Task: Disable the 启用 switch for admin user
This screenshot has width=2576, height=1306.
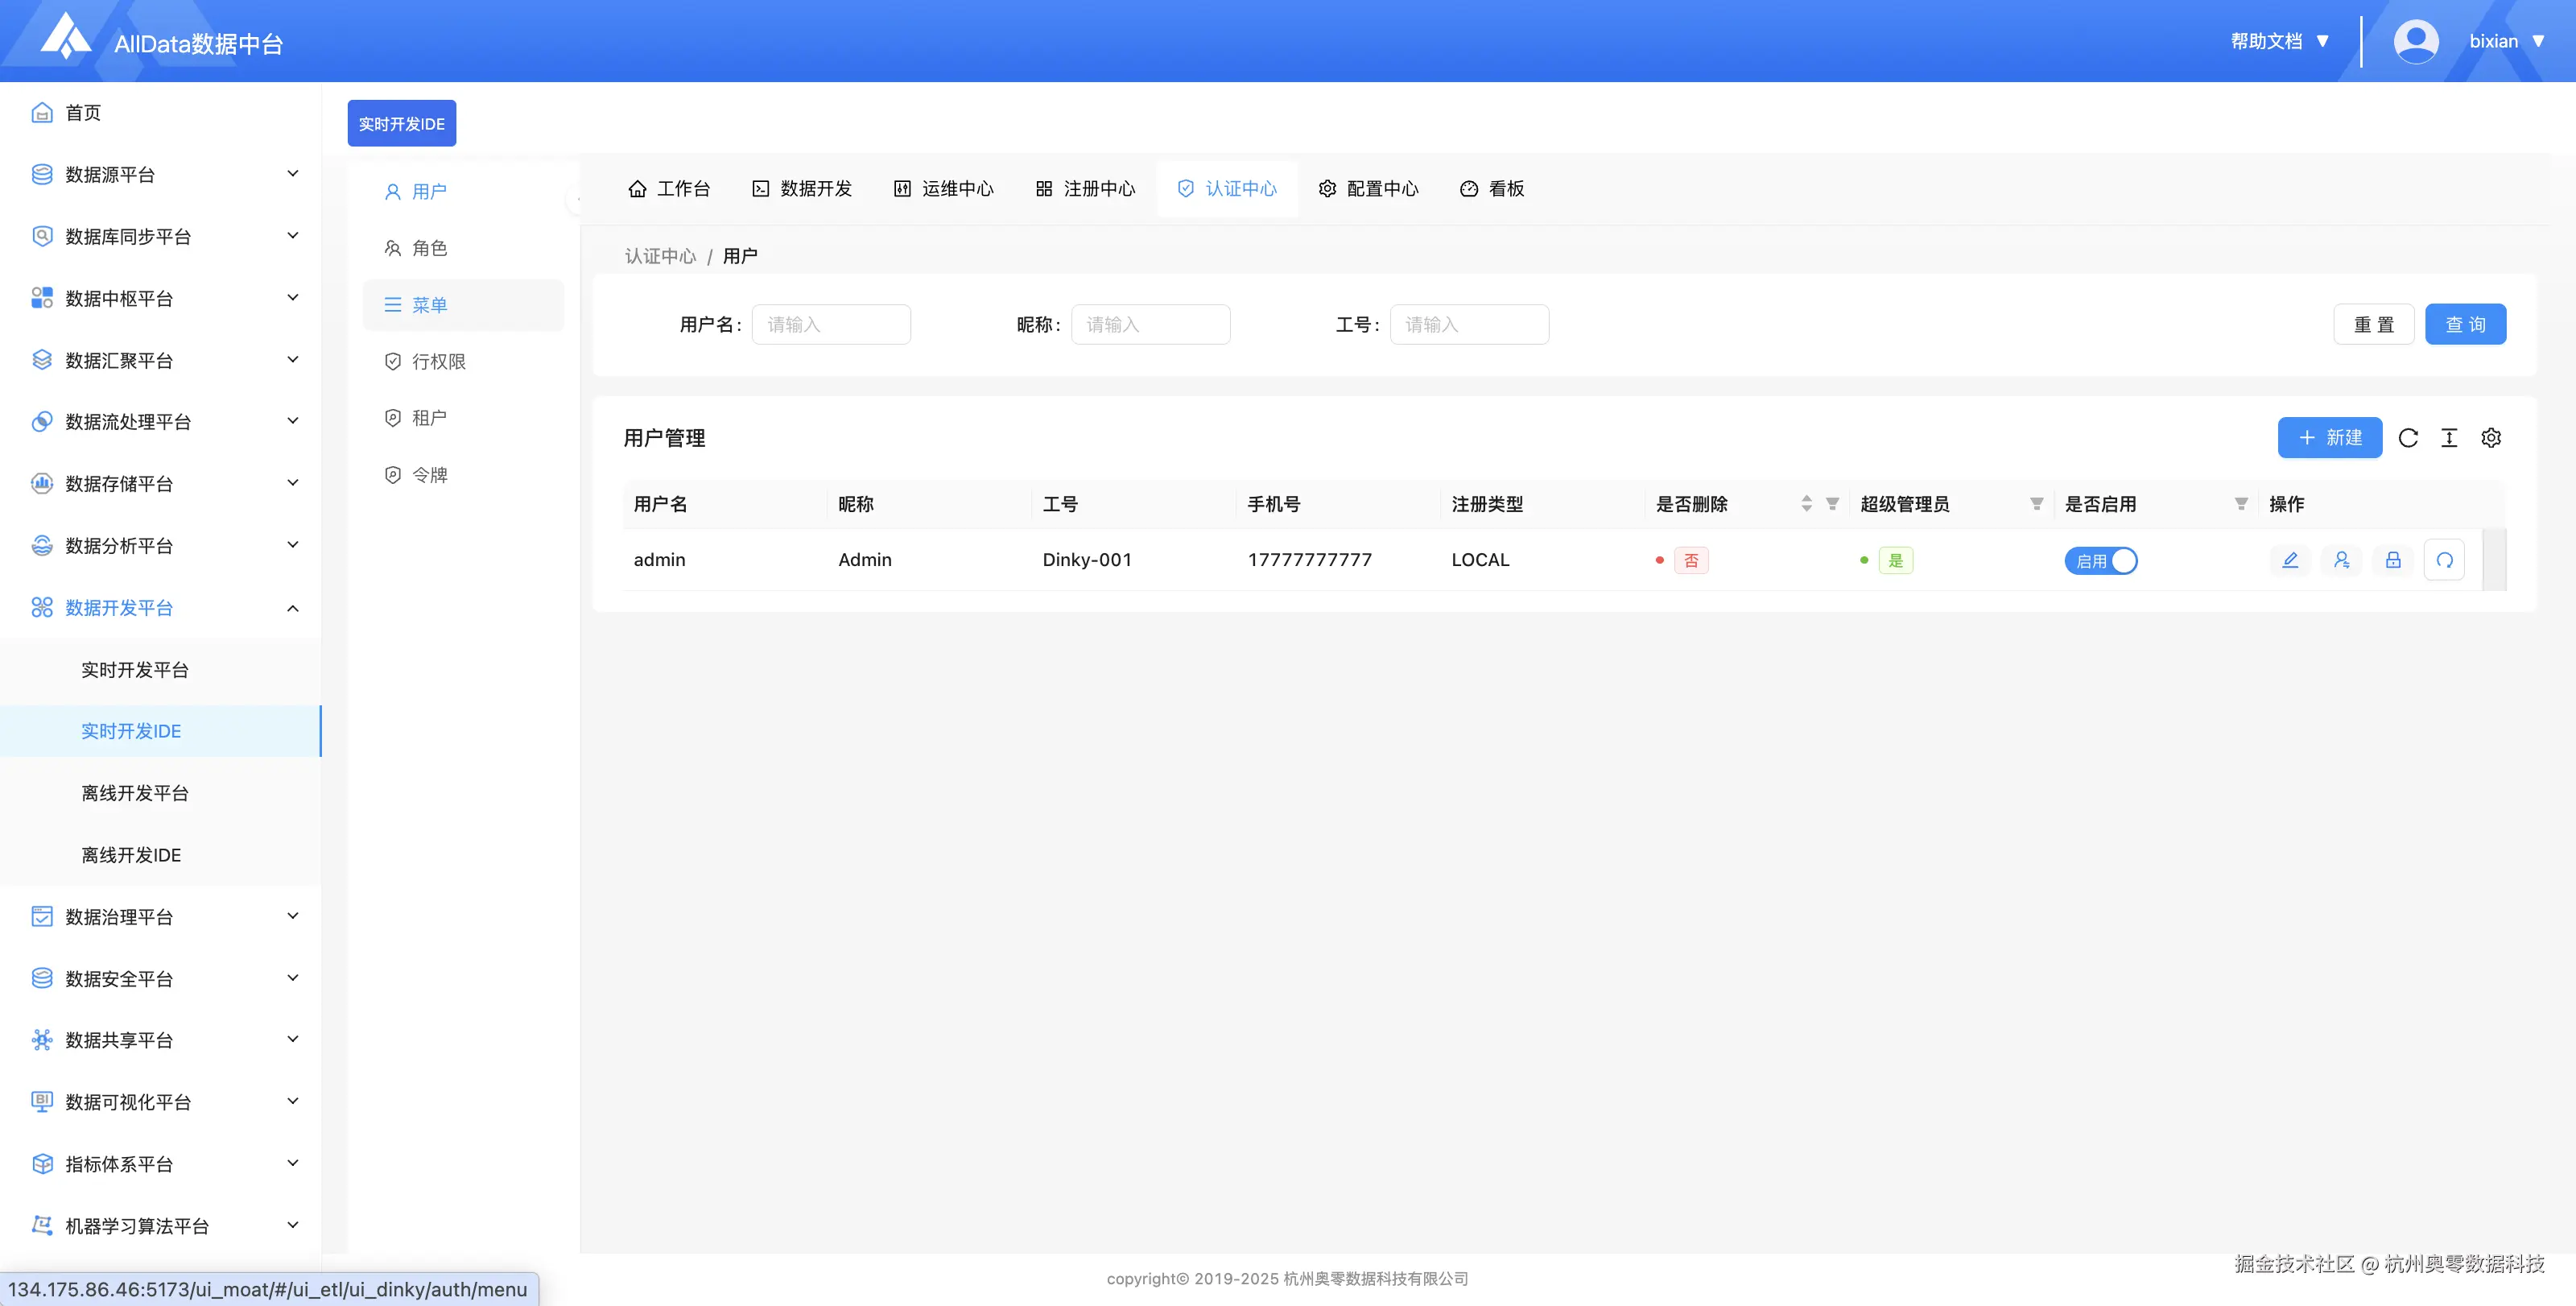Action: click(x=2101, y=560)
